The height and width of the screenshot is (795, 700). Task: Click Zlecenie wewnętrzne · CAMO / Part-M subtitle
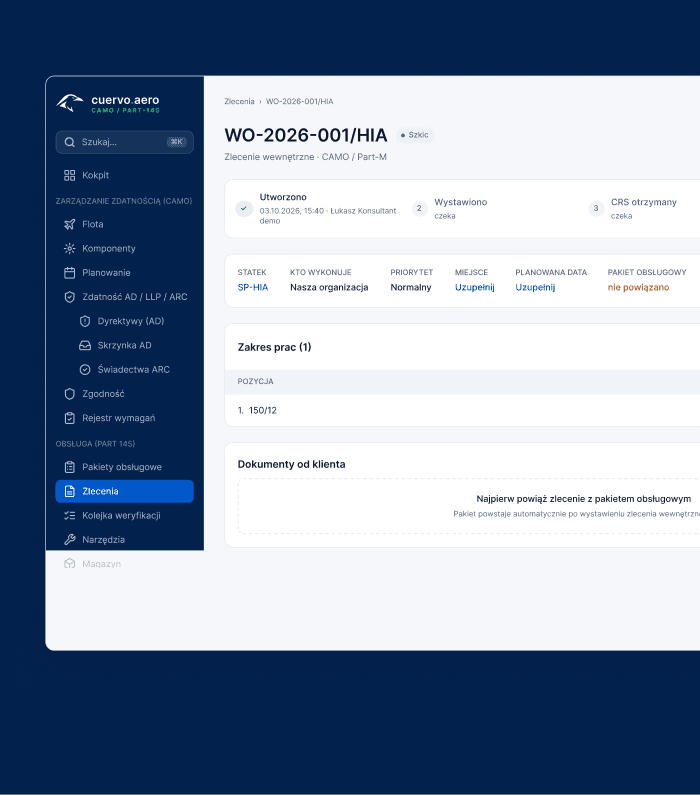tap(305, 157)
